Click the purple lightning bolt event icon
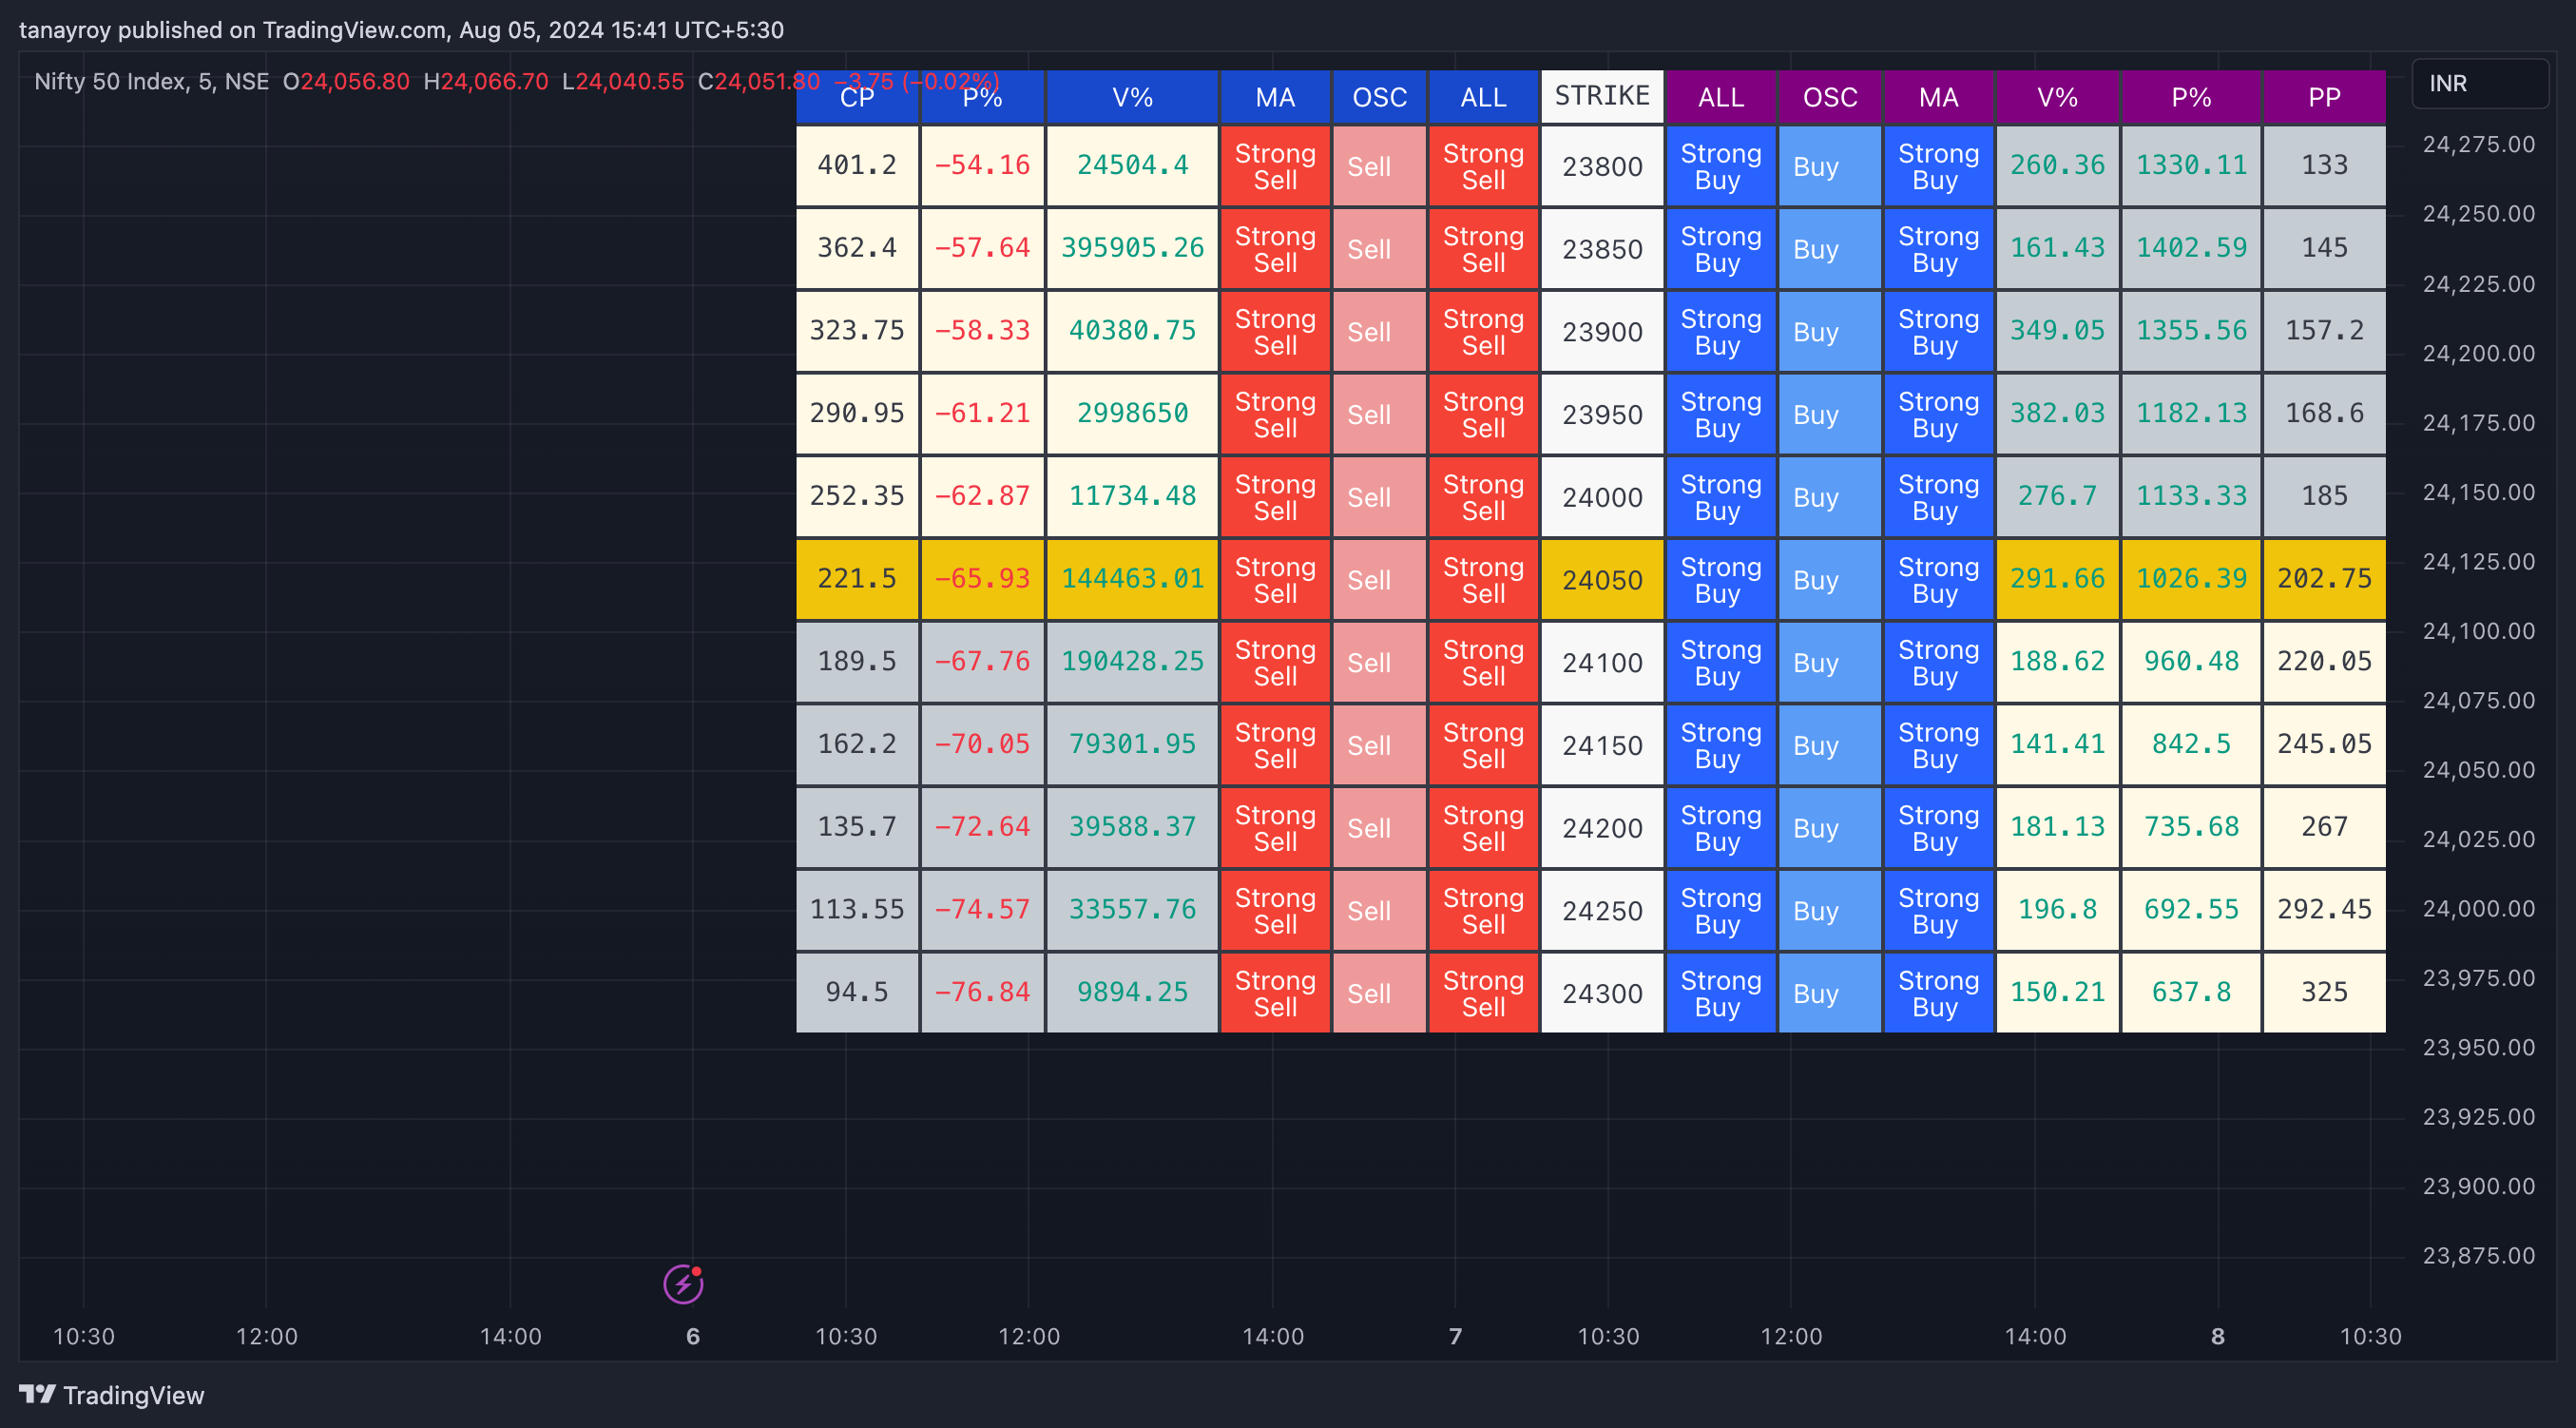 pos(683,1284)
